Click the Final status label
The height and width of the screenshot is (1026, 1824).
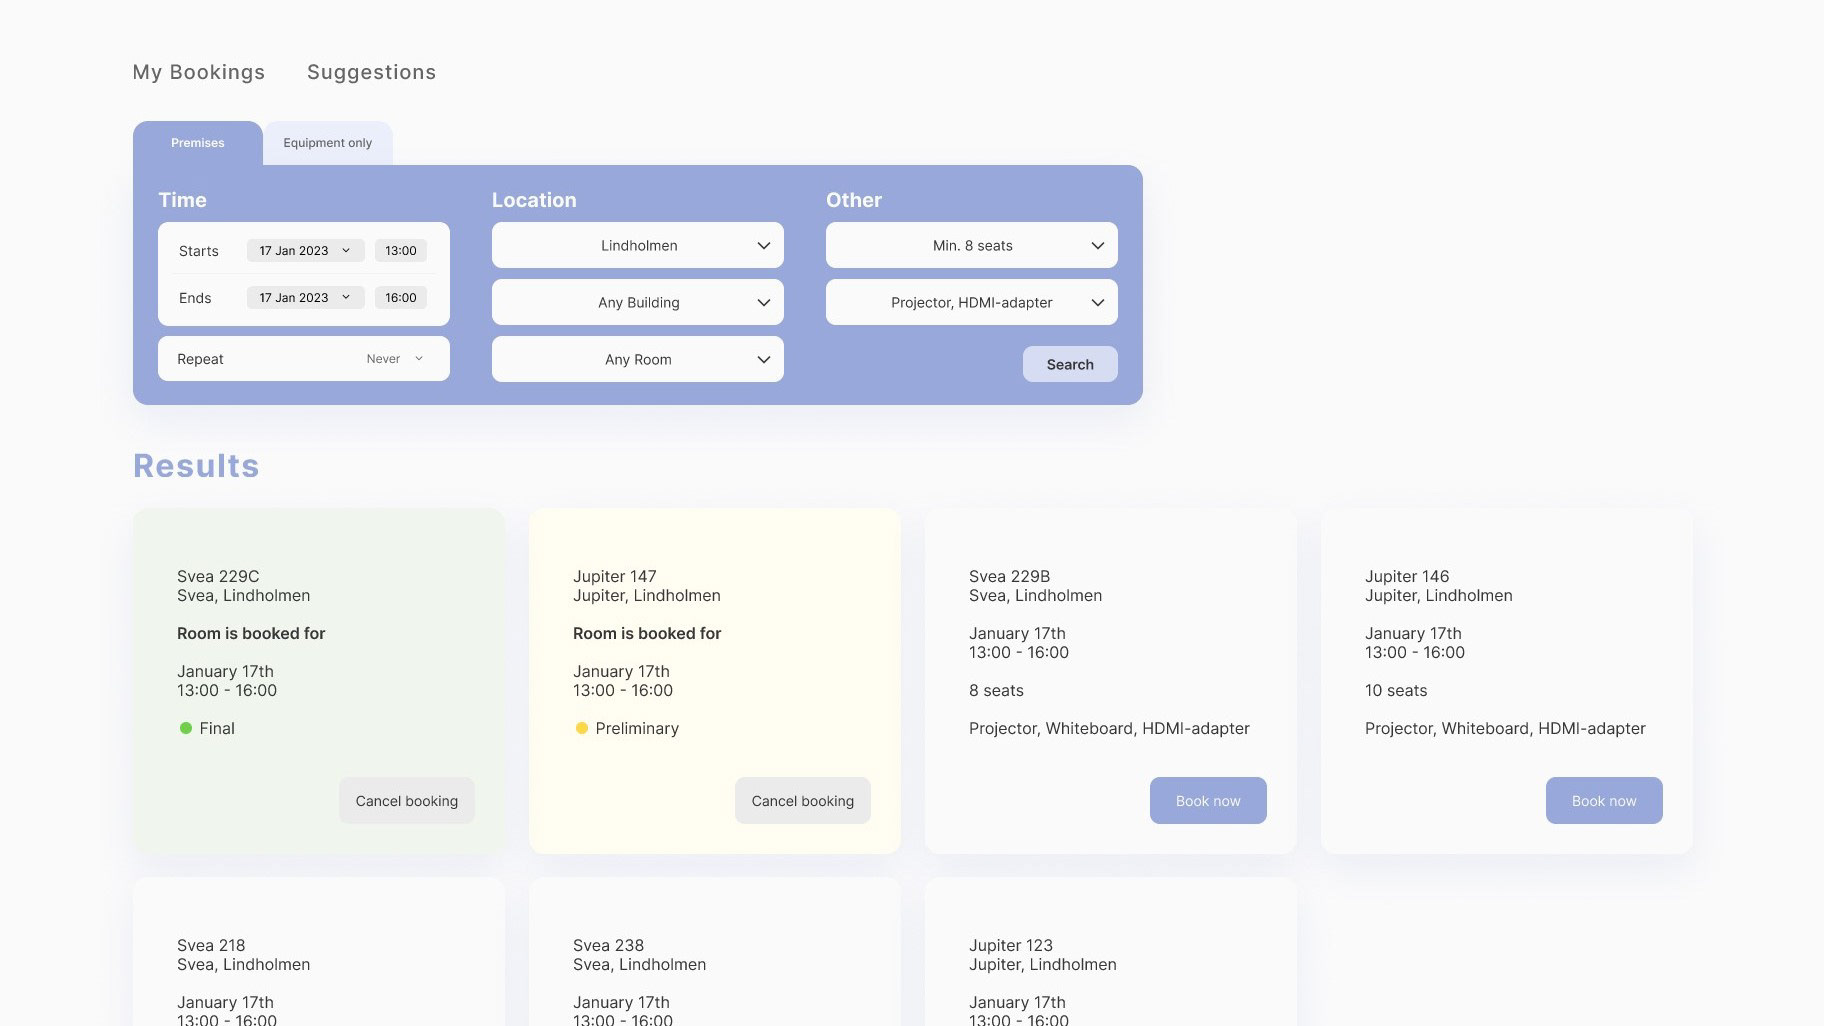217,728
